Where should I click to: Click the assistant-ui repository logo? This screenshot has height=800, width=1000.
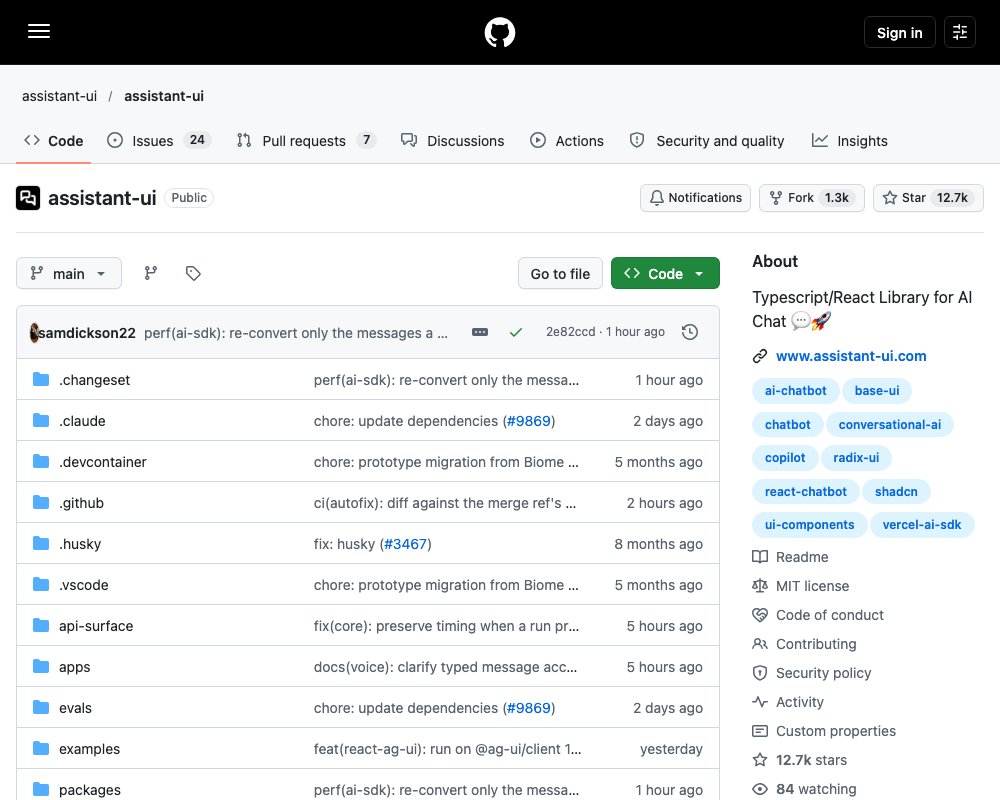click(28, 198)
